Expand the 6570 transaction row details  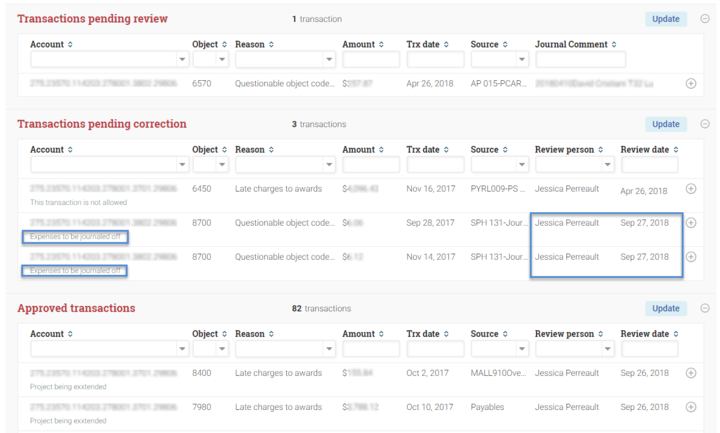click(691, 84)
